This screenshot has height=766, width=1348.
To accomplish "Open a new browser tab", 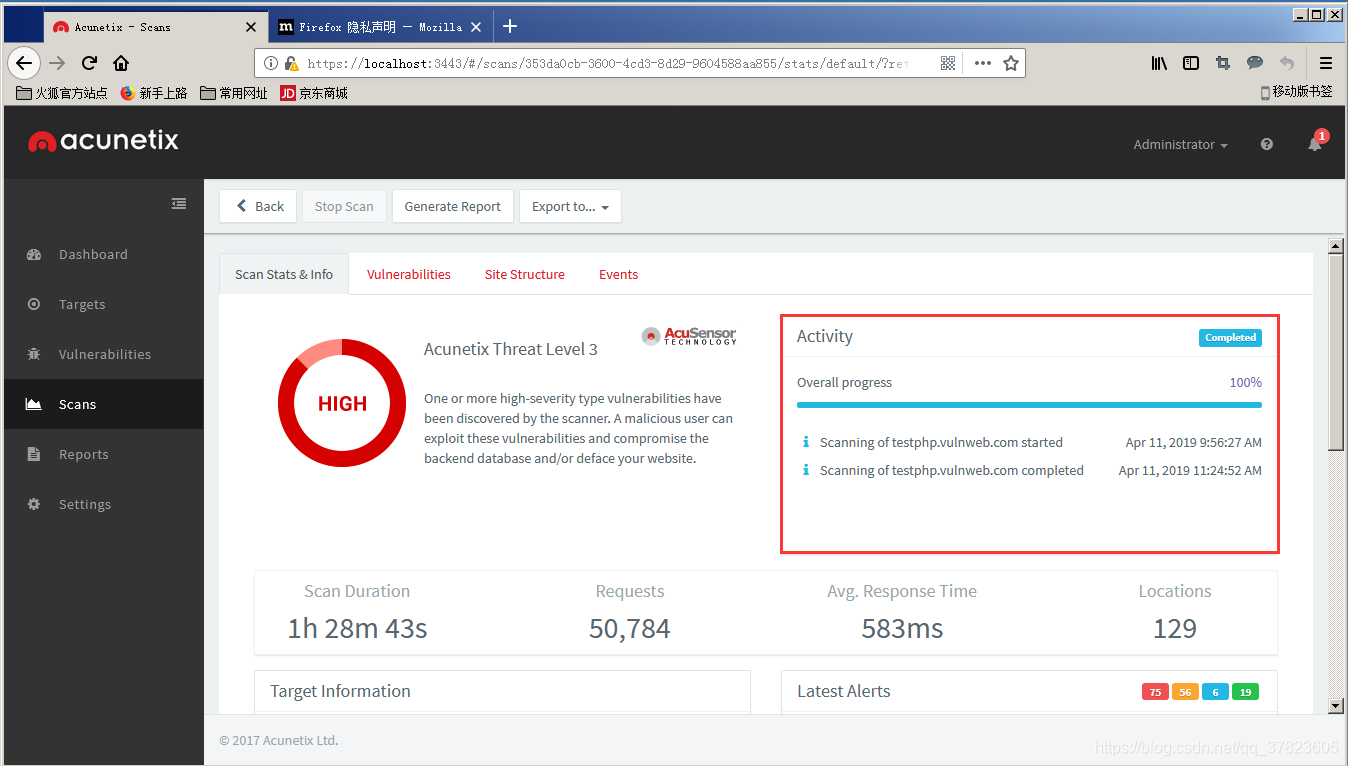I will 510,27.
